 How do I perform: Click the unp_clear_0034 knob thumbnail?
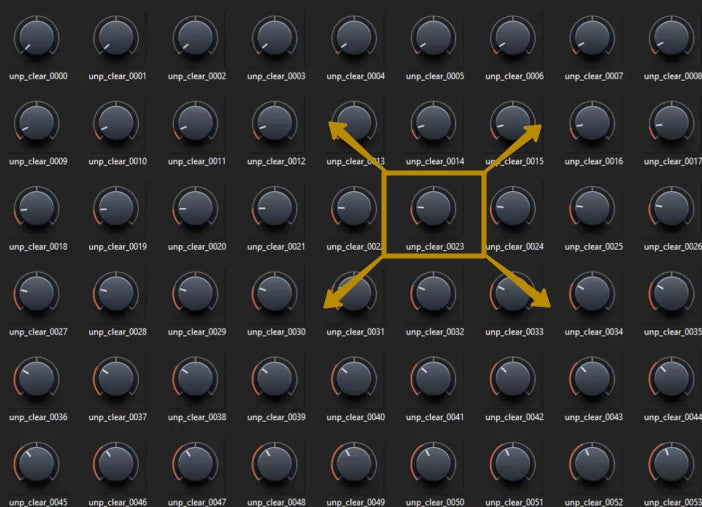[593, 293]
